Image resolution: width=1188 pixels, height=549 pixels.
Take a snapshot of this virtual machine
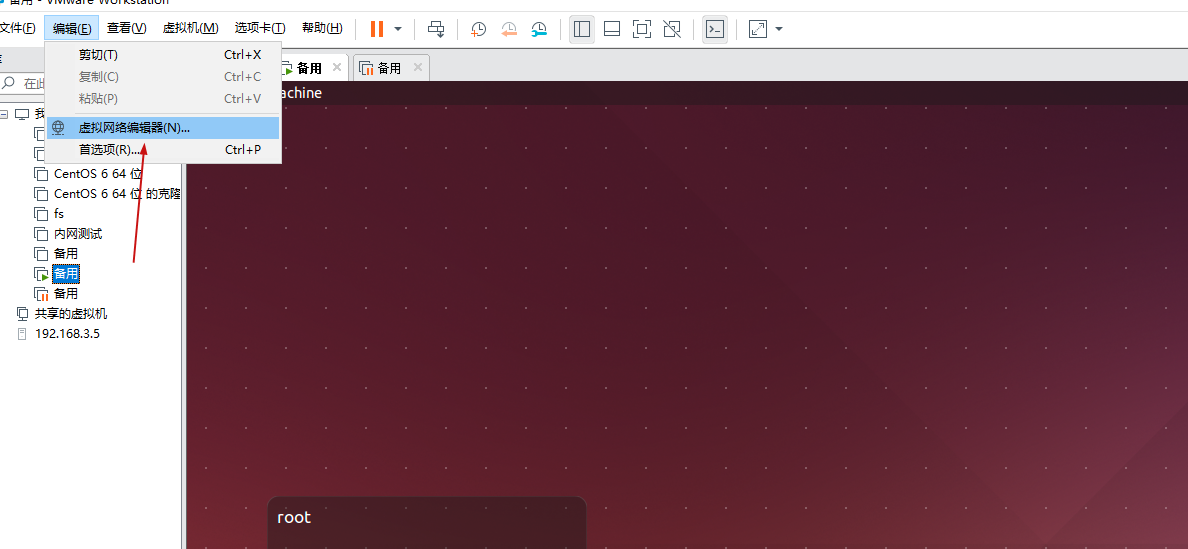[x=479, y=30]
